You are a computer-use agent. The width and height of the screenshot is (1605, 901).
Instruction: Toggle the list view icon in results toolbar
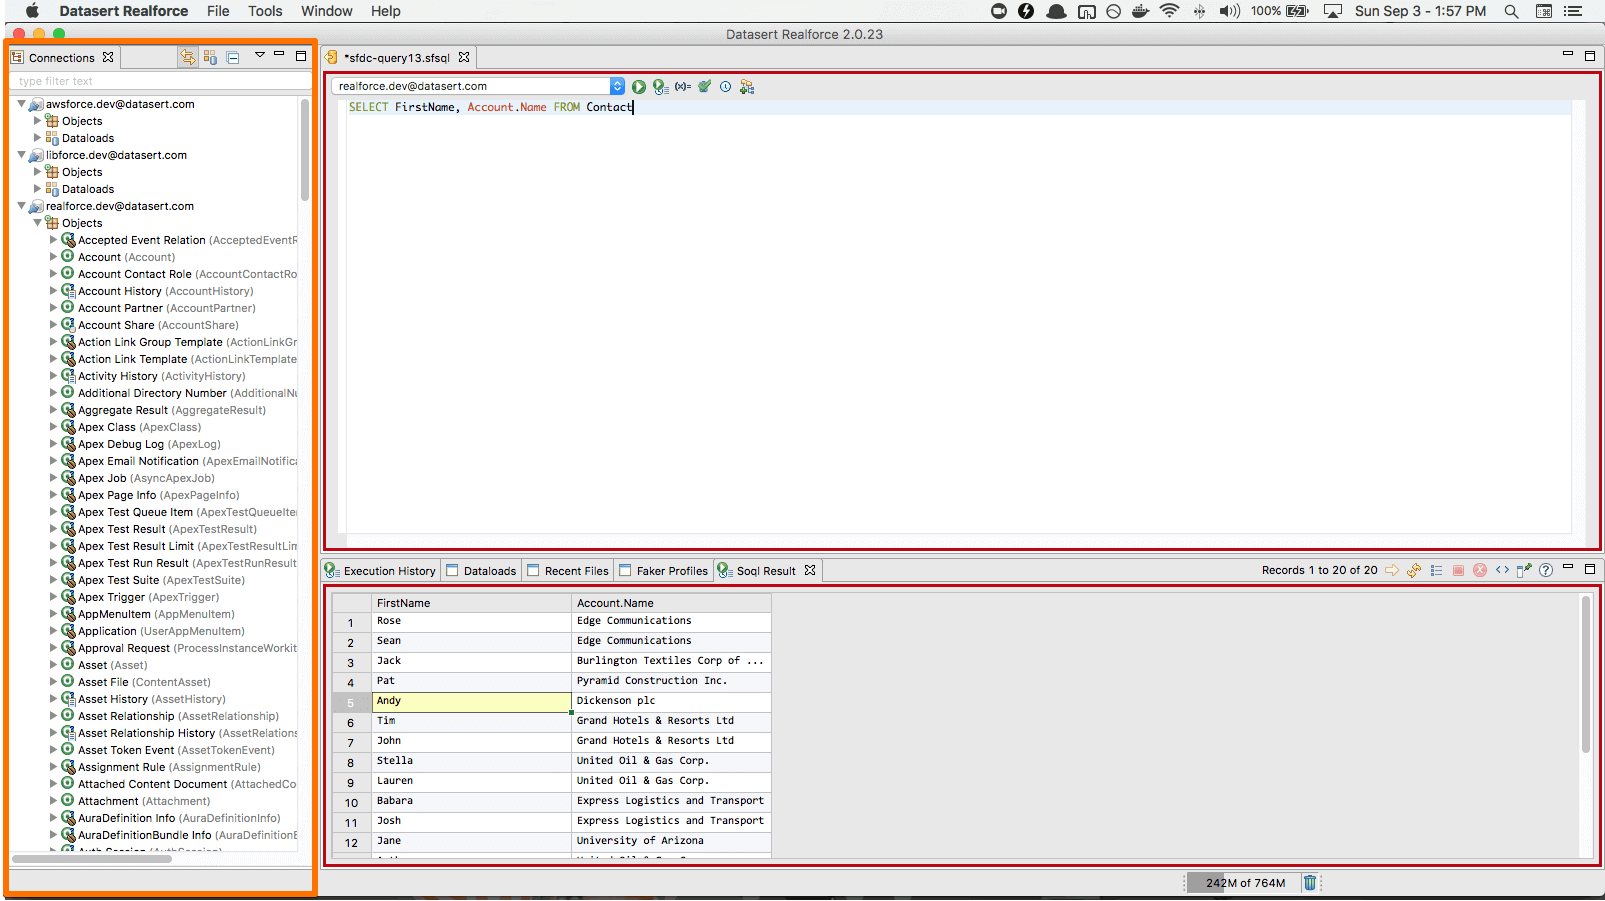point(1436,571)
